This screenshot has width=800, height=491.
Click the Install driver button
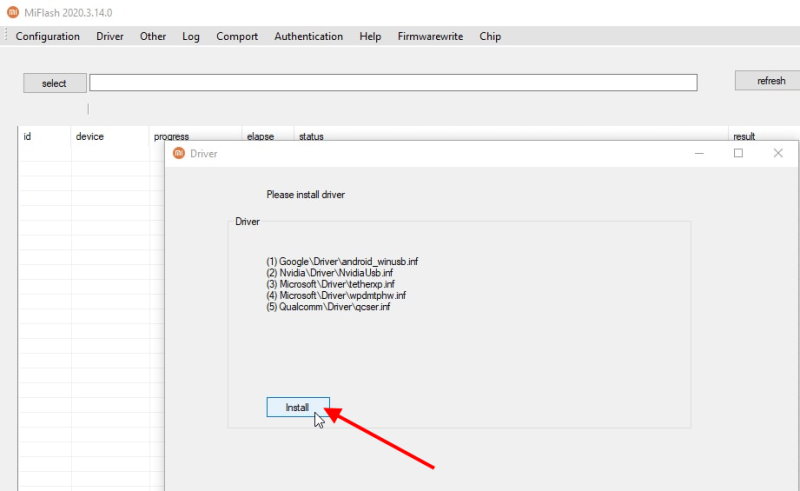tap(298, 407)
